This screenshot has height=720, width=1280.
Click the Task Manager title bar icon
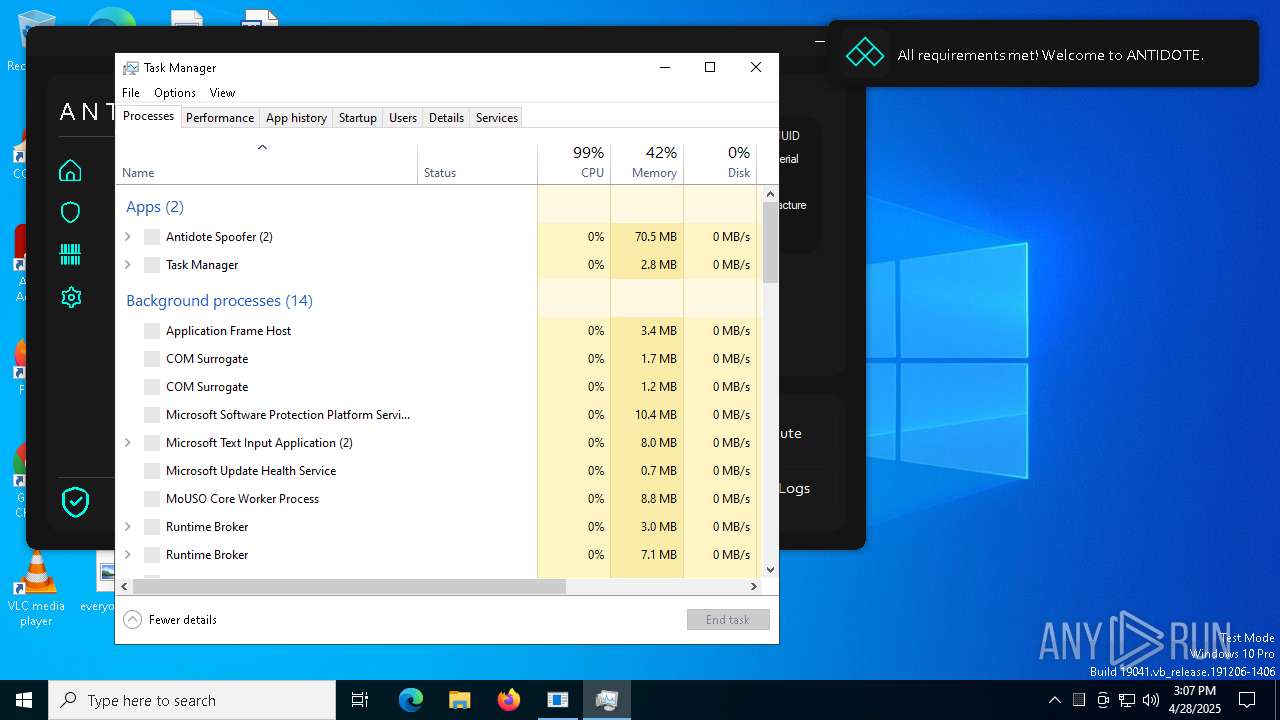[131, 68]
